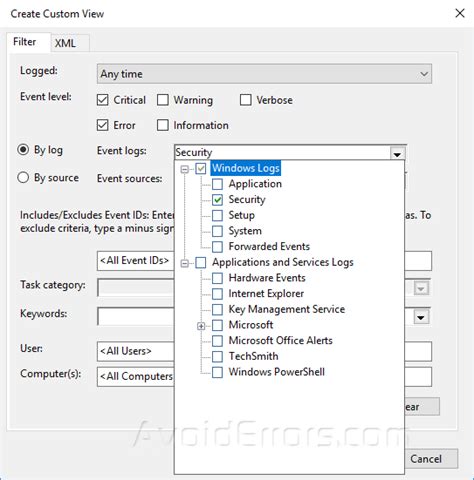Enable the Information event level

[x=163, y=125]
